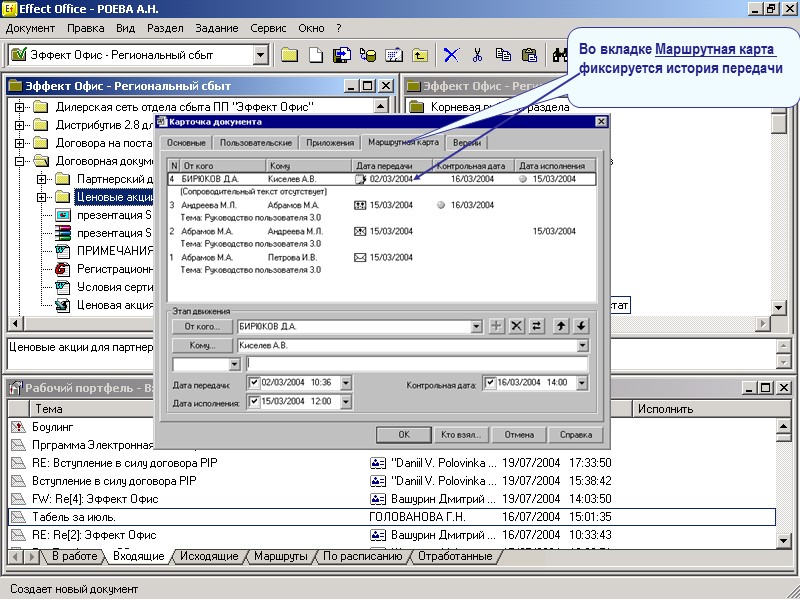Open the Сервис menu
The image size is (800, 600).
tap(268, 29)
